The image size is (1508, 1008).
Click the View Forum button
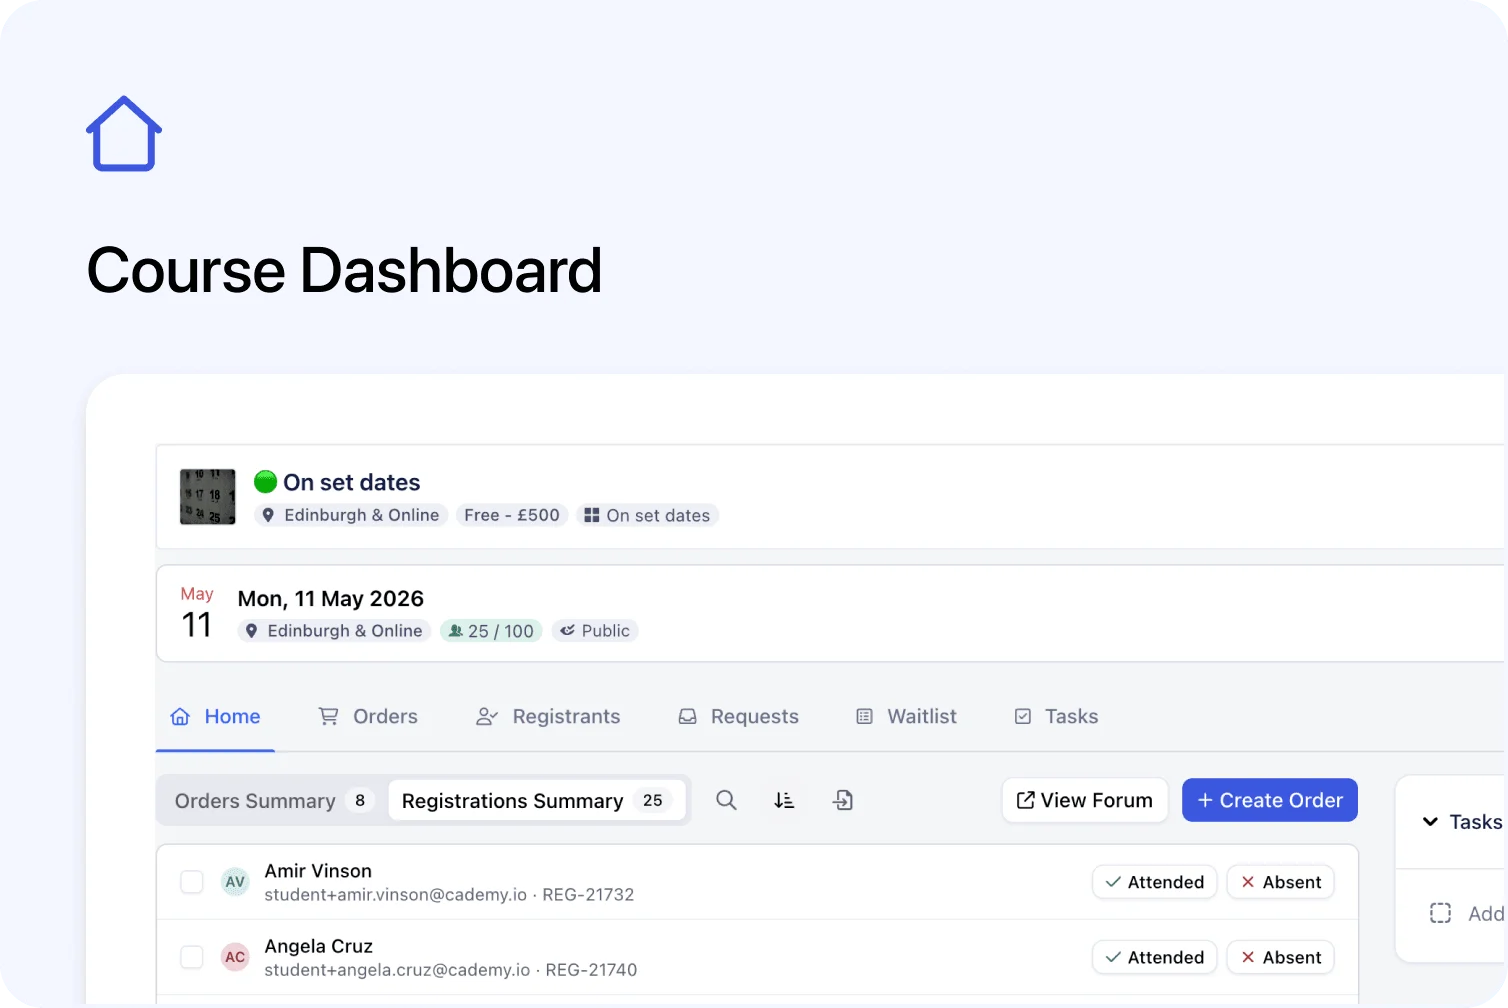tap(1085, 800)
